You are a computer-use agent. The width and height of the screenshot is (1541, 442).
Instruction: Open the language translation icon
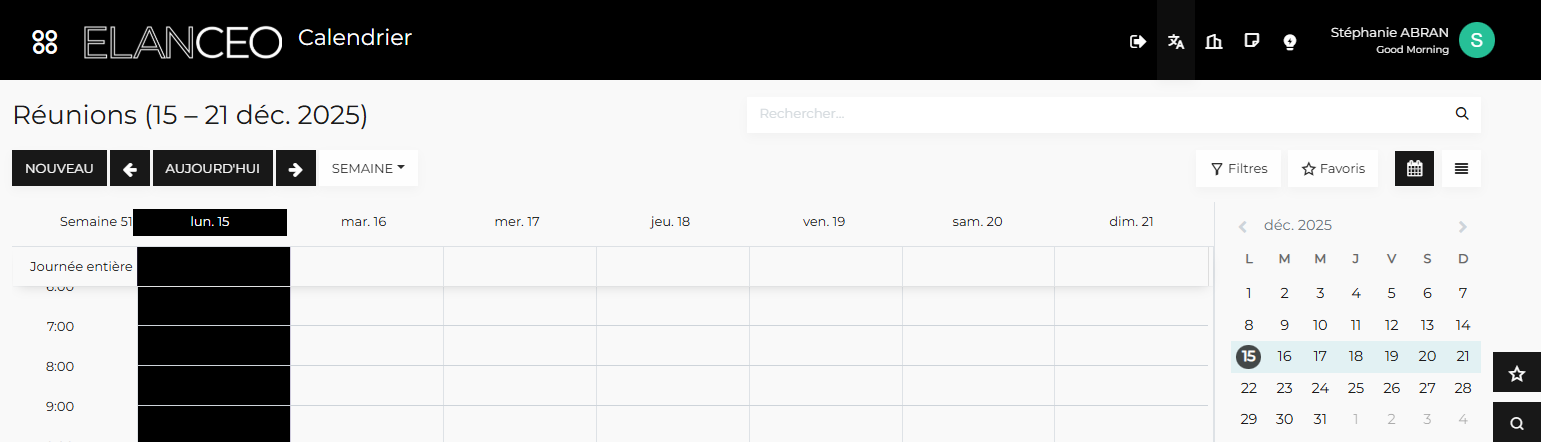pyautogui.click(x=1176, y=41)
